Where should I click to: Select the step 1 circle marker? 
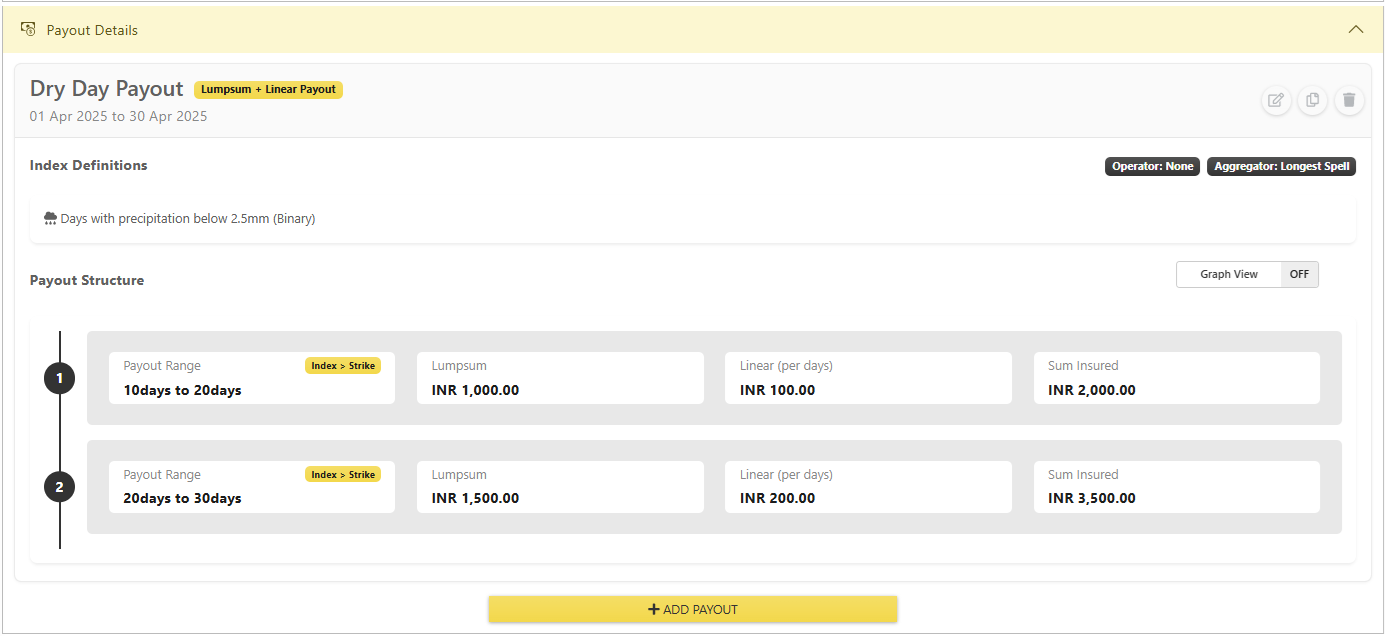(60, 379)
